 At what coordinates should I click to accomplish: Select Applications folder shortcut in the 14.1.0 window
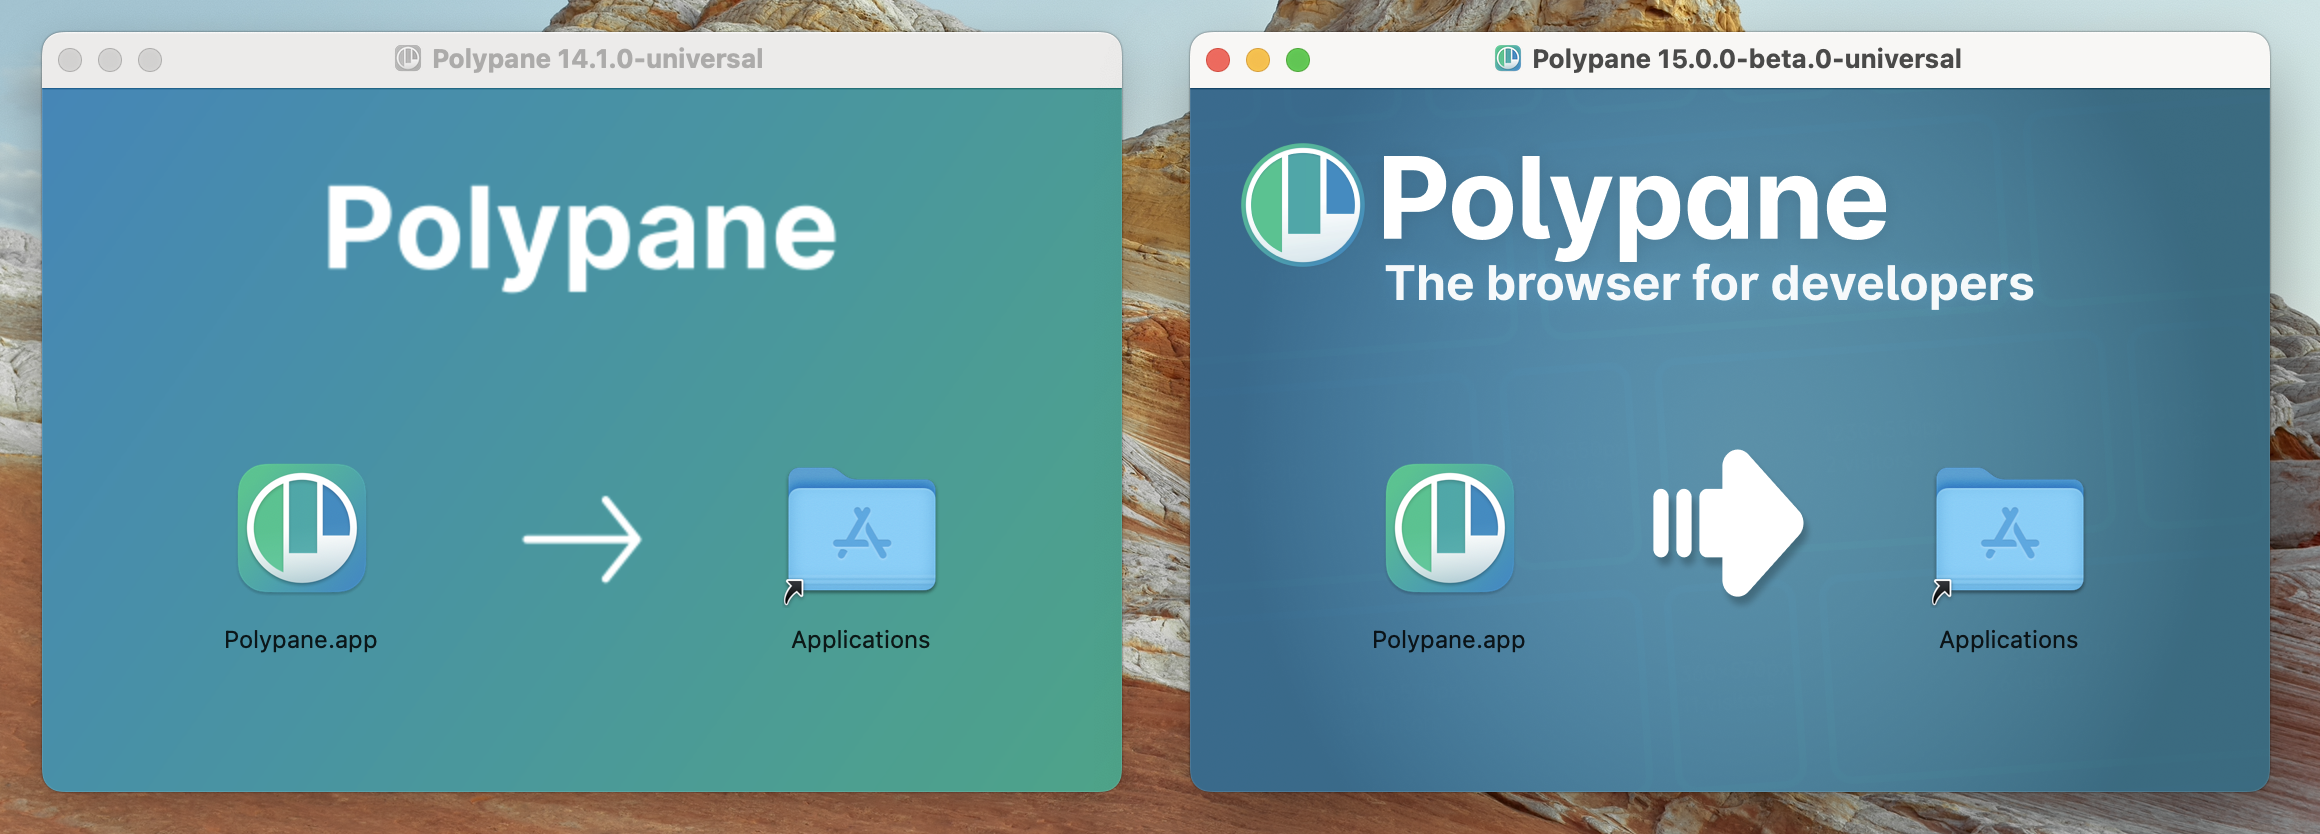tap(861, 534)
